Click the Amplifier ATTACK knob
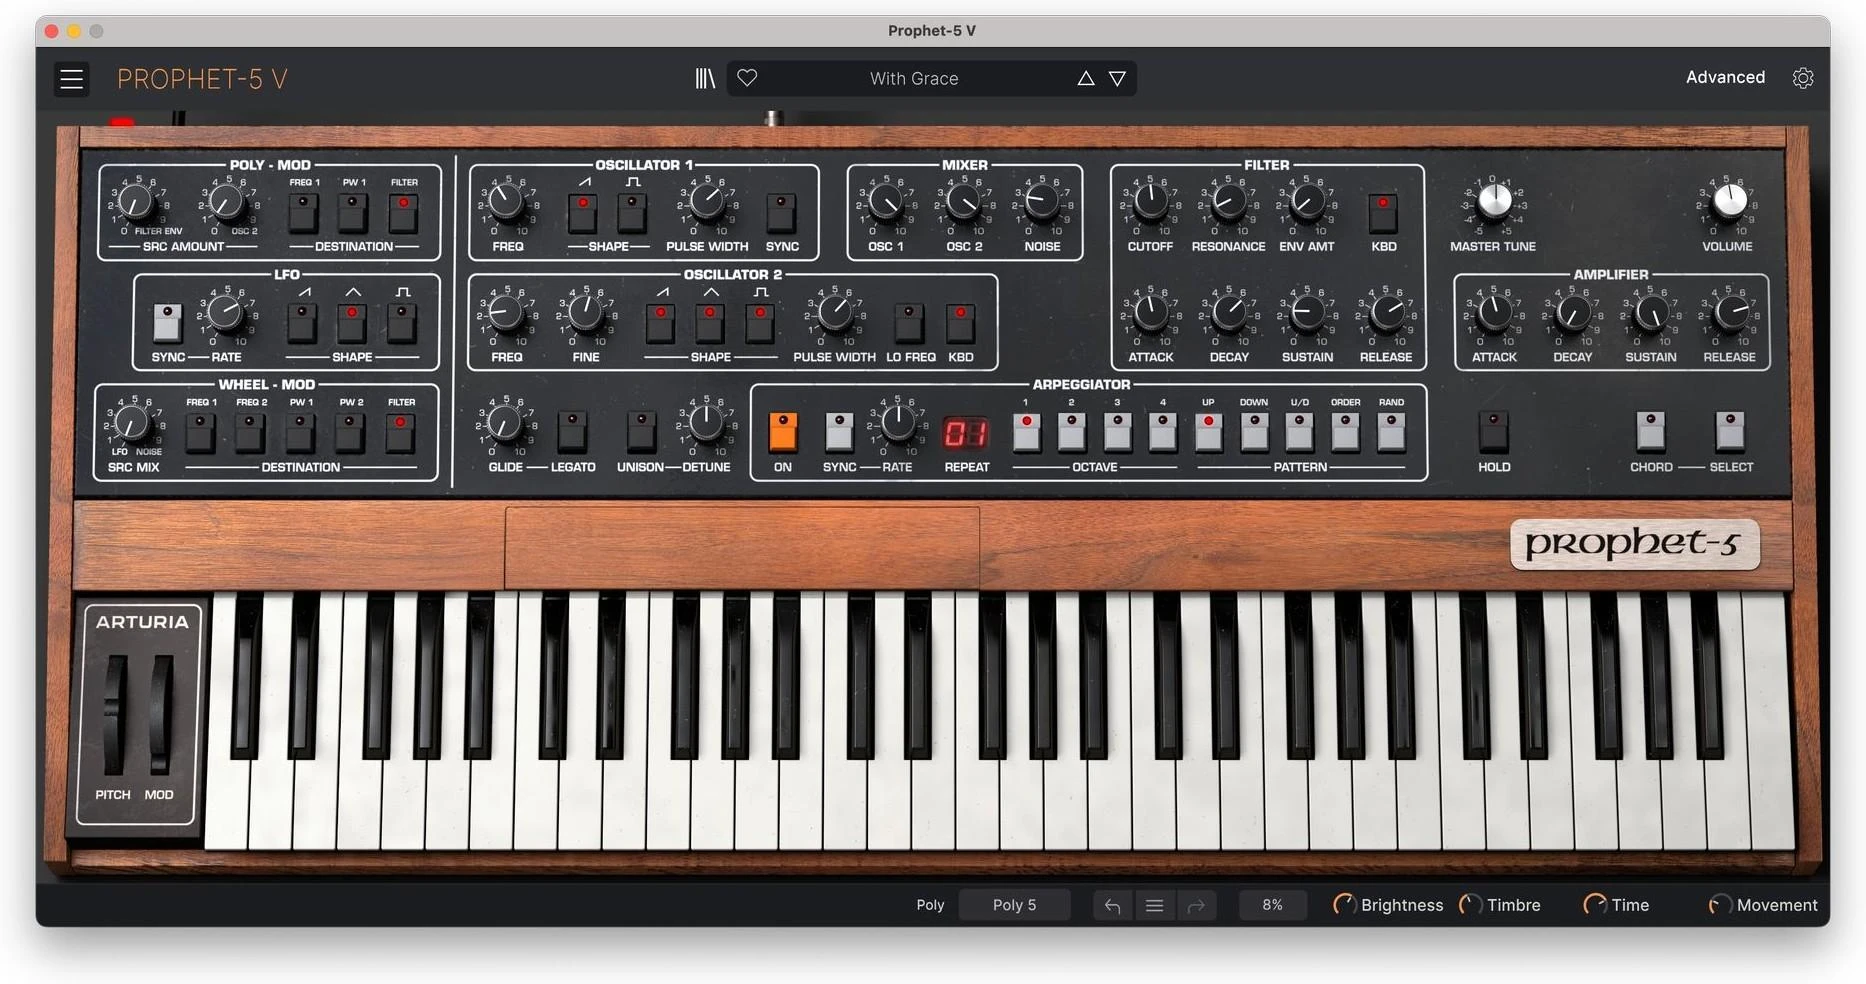 [x=1494, y=314]
